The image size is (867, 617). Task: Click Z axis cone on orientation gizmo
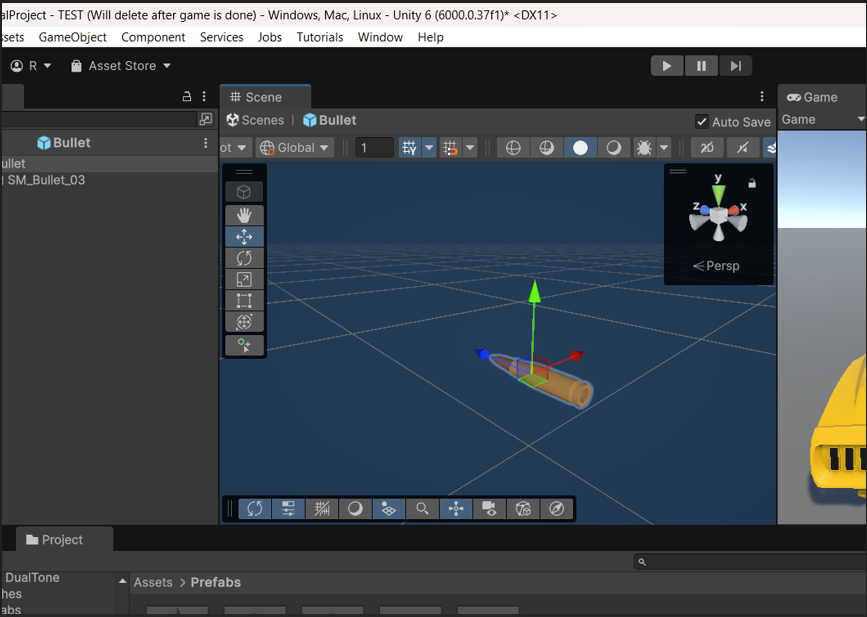704,210
